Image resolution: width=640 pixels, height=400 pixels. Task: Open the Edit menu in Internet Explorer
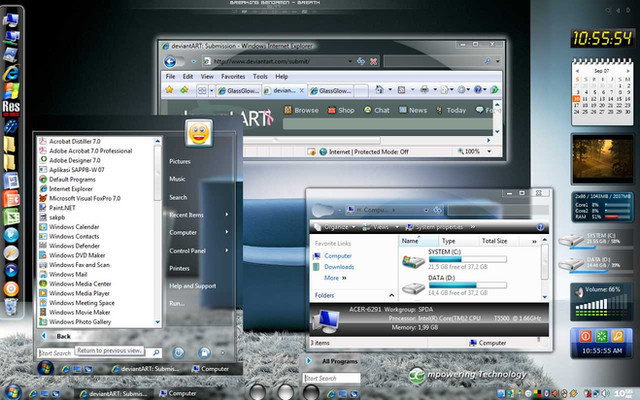pyautogui.click(x=188, y=76)
